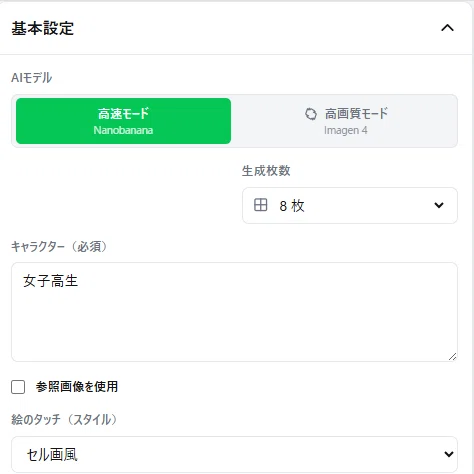
Task: Click the grid icon in 生成枚数 selector
Action: [260, 205]
